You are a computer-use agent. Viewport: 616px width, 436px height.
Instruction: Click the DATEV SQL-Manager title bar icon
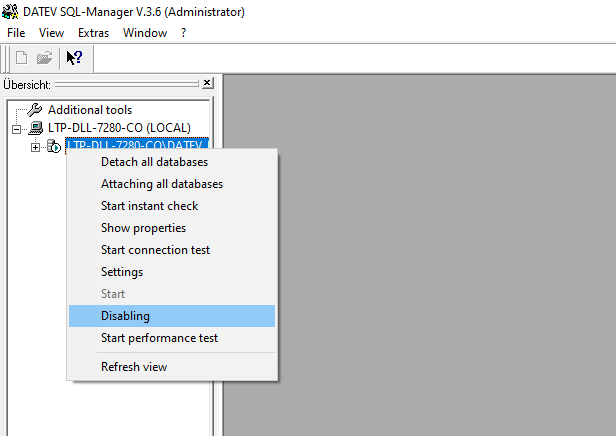pos(10,11)
